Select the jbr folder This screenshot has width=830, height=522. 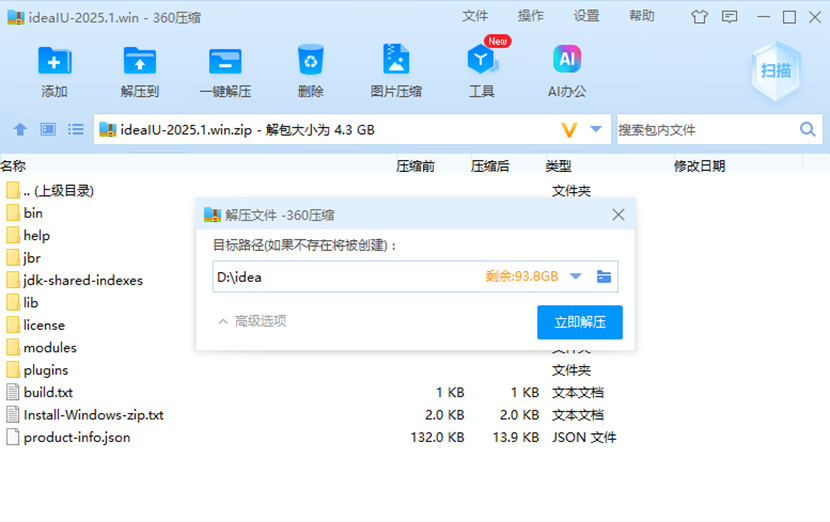pos(24,258)
